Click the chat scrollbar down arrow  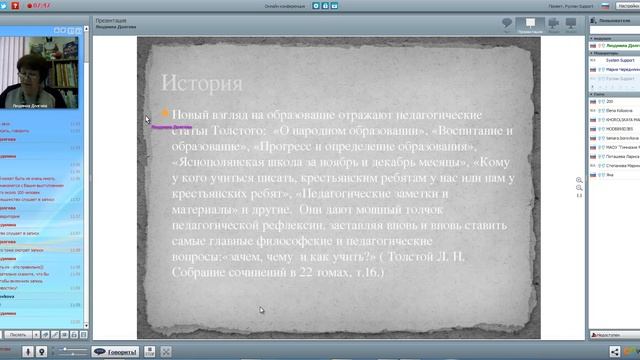tap(86, 325)
